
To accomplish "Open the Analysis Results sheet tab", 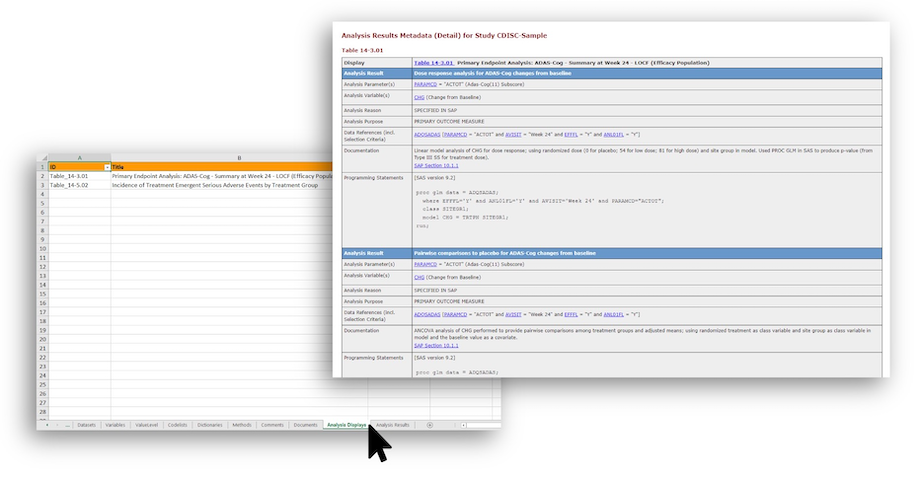I will tap(393, 425).
